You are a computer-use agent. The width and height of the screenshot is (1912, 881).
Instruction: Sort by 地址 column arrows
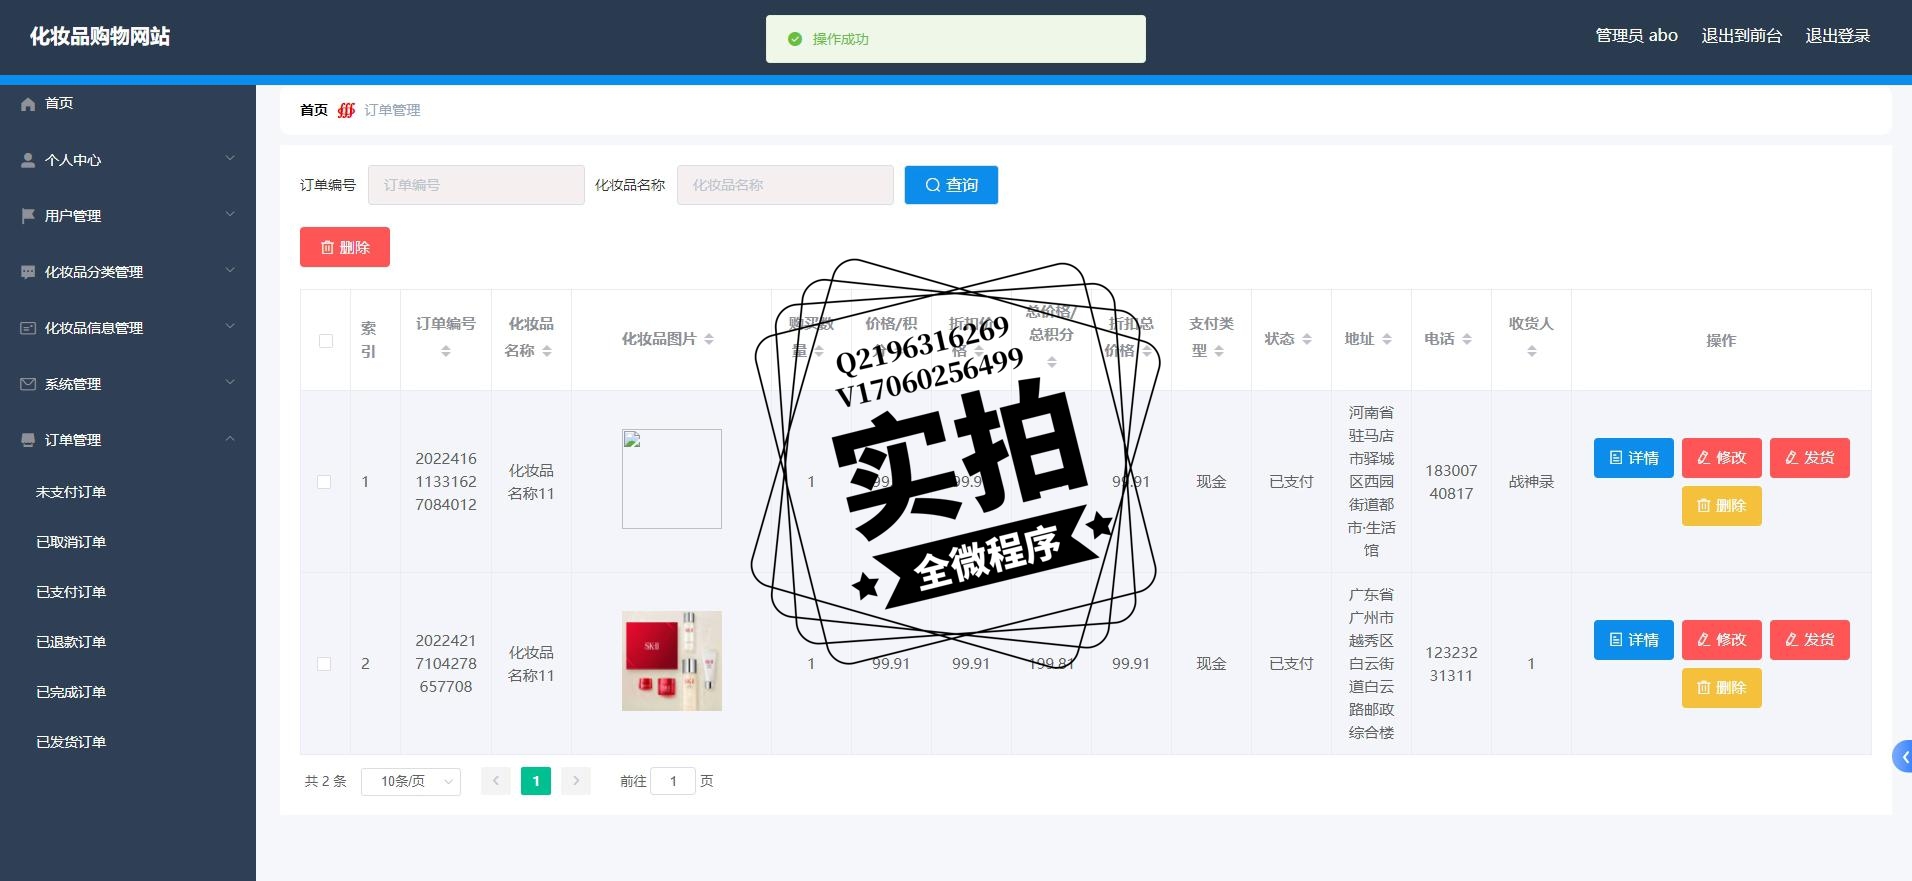[1387, 339]
